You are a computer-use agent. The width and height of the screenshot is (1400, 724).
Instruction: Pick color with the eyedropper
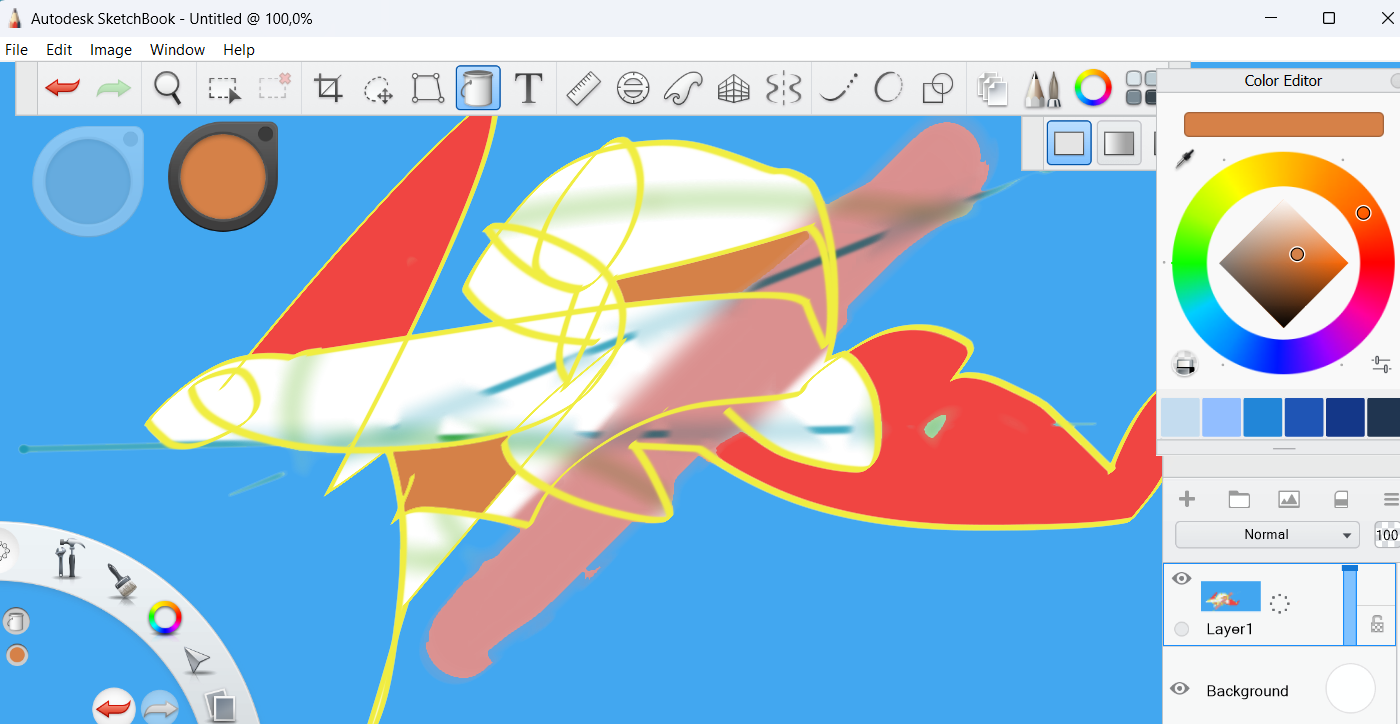click(1185, 160)
